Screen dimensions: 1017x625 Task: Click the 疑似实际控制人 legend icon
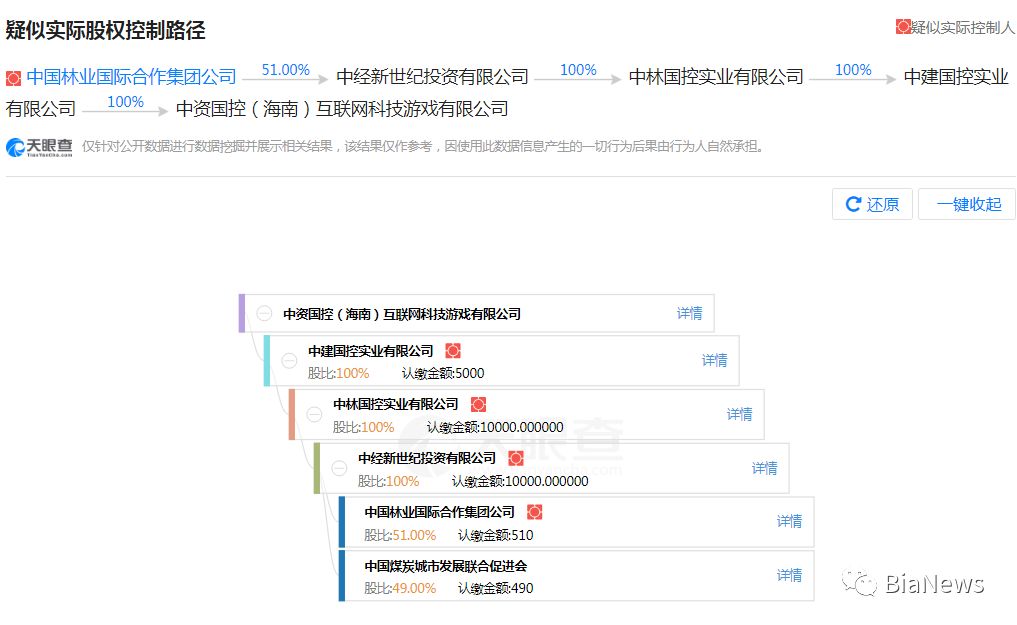point(903,27)
